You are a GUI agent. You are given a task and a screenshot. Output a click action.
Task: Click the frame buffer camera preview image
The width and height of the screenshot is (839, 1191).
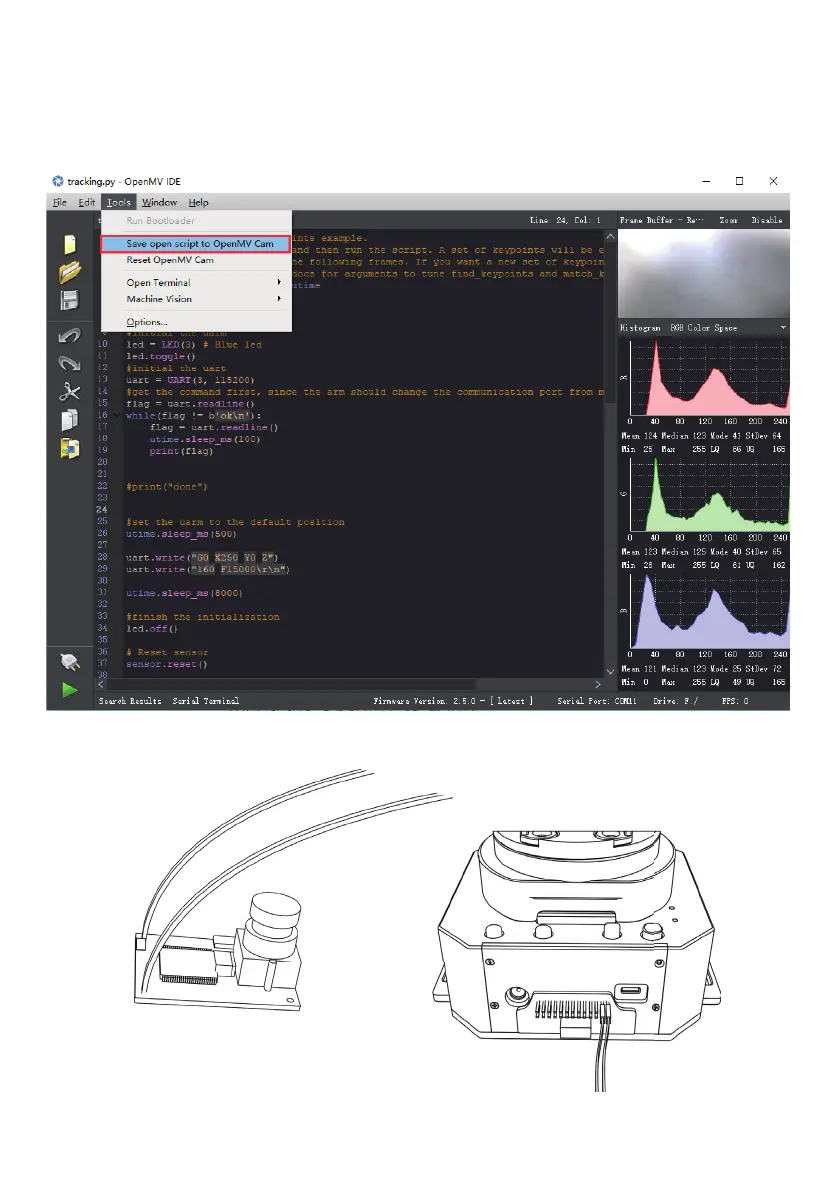pos(704,274)
